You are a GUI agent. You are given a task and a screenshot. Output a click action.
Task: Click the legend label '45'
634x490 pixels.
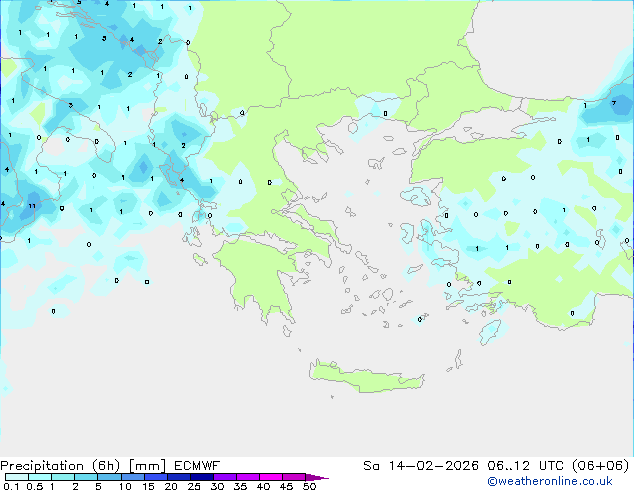[x=286, y=486]
